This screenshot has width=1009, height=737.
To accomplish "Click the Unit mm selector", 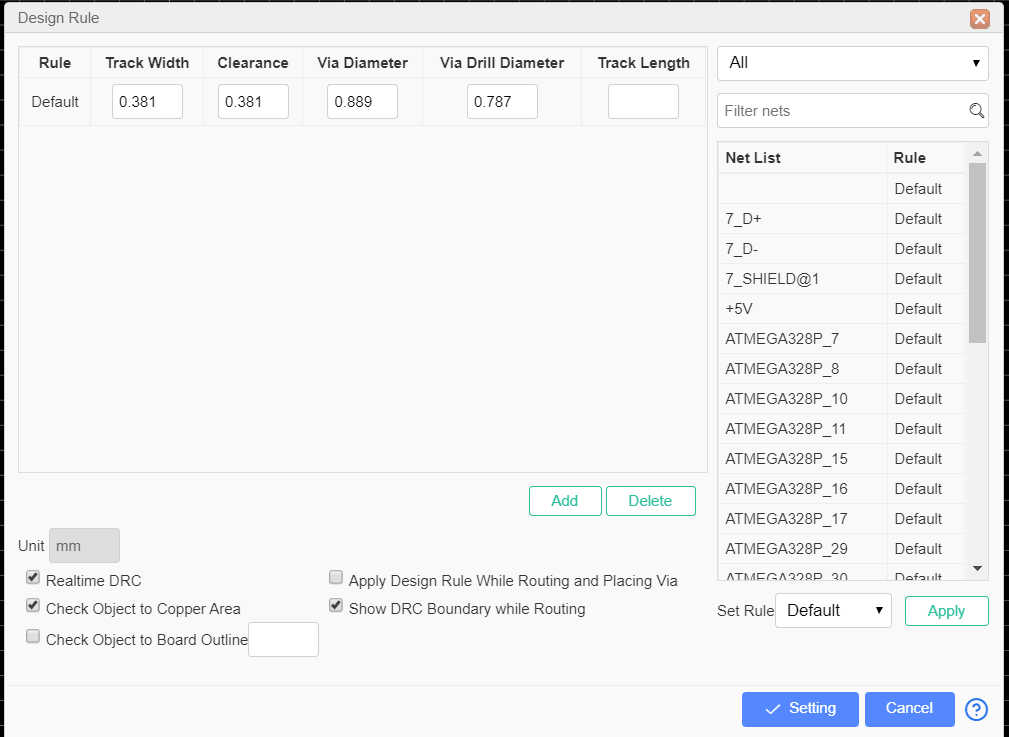I will pyautogui.click(x=84, y=546).
